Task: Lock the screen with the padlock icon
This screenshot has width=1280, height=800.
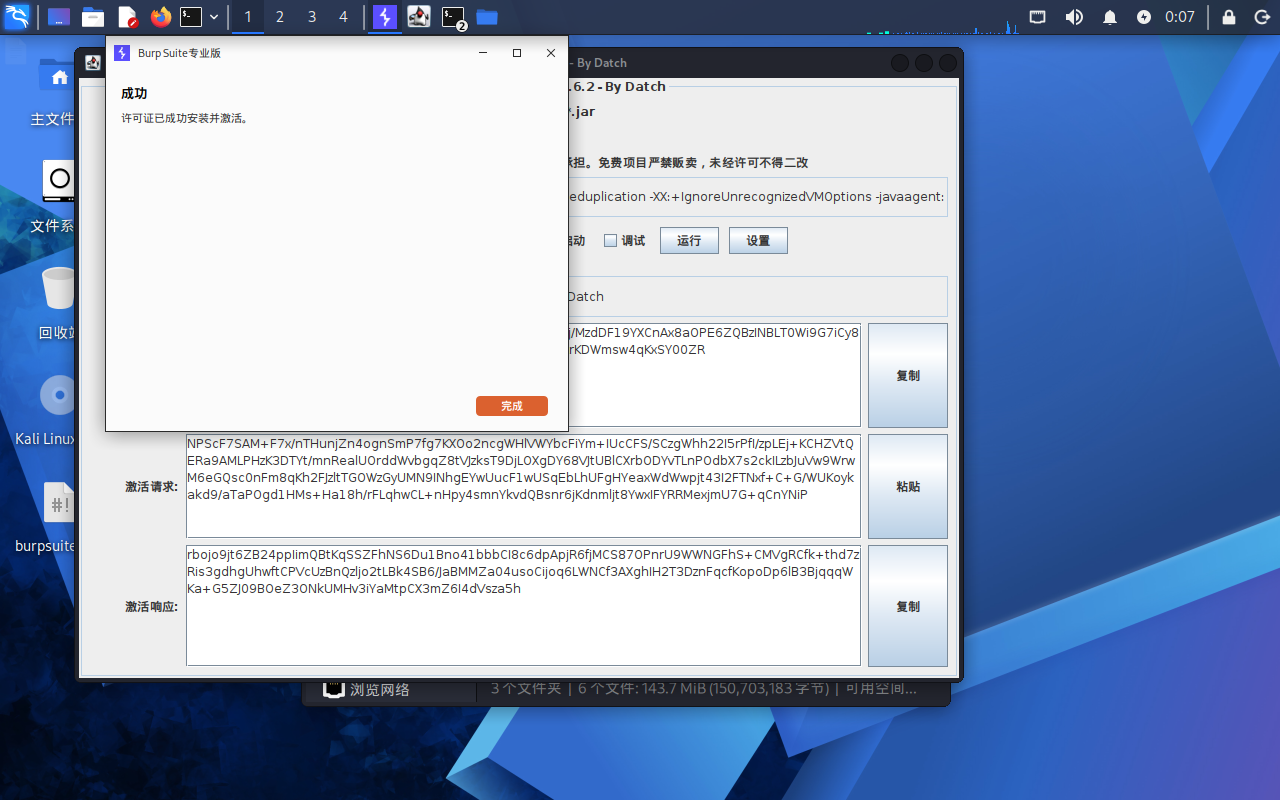Action: pyautogui.click(x=1229, y=17)
